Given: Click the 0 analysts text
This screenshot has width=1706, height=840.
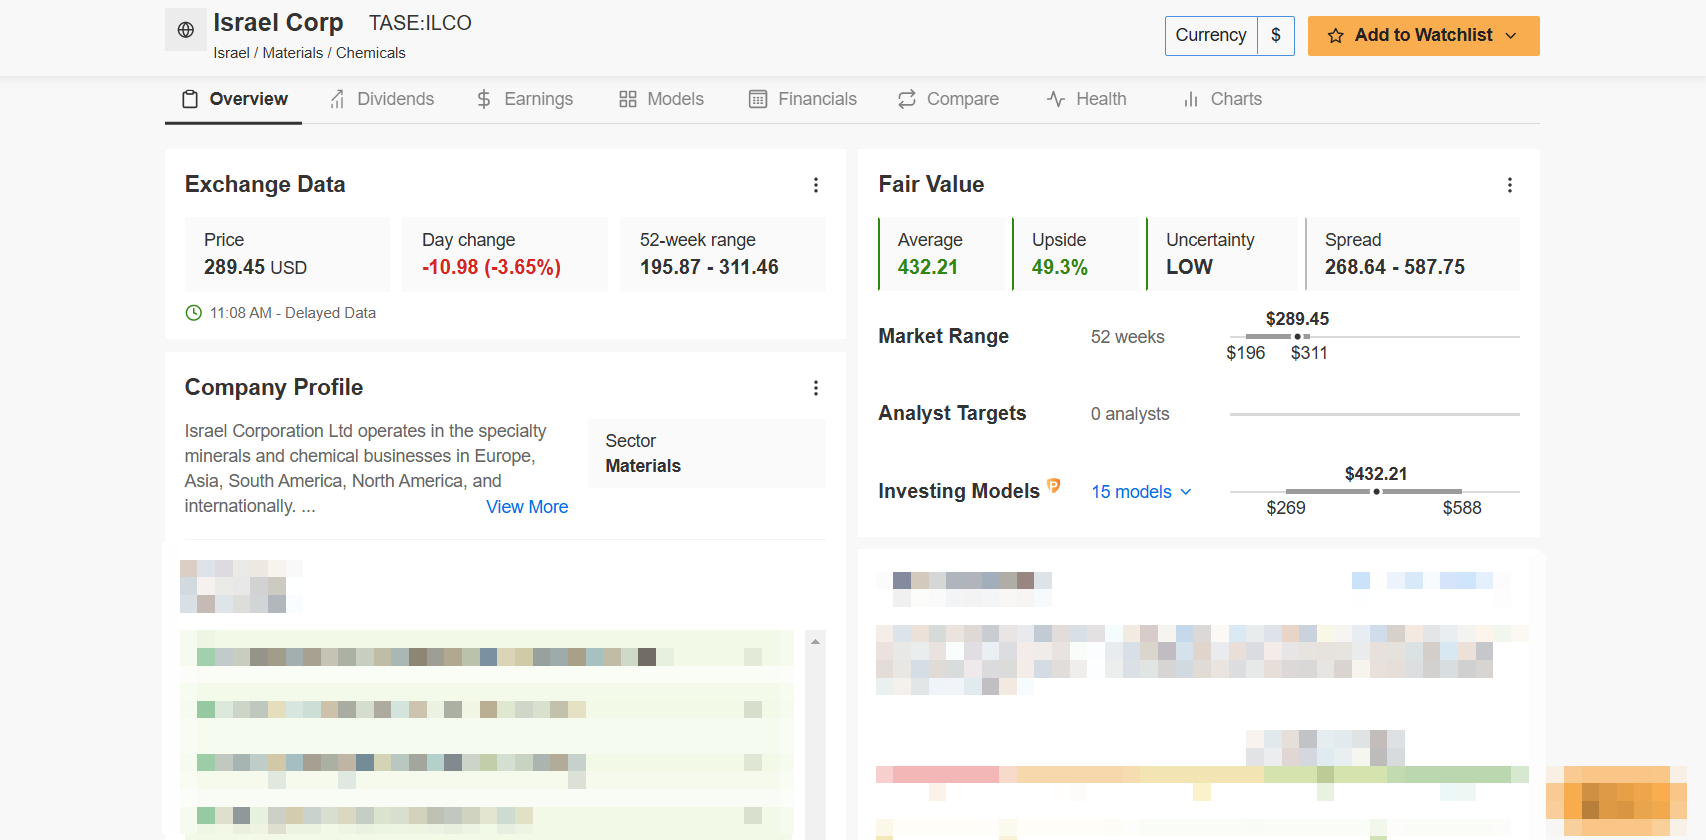Looking at the screenshot, I should pyautogui.click(x=1130, y=414).
